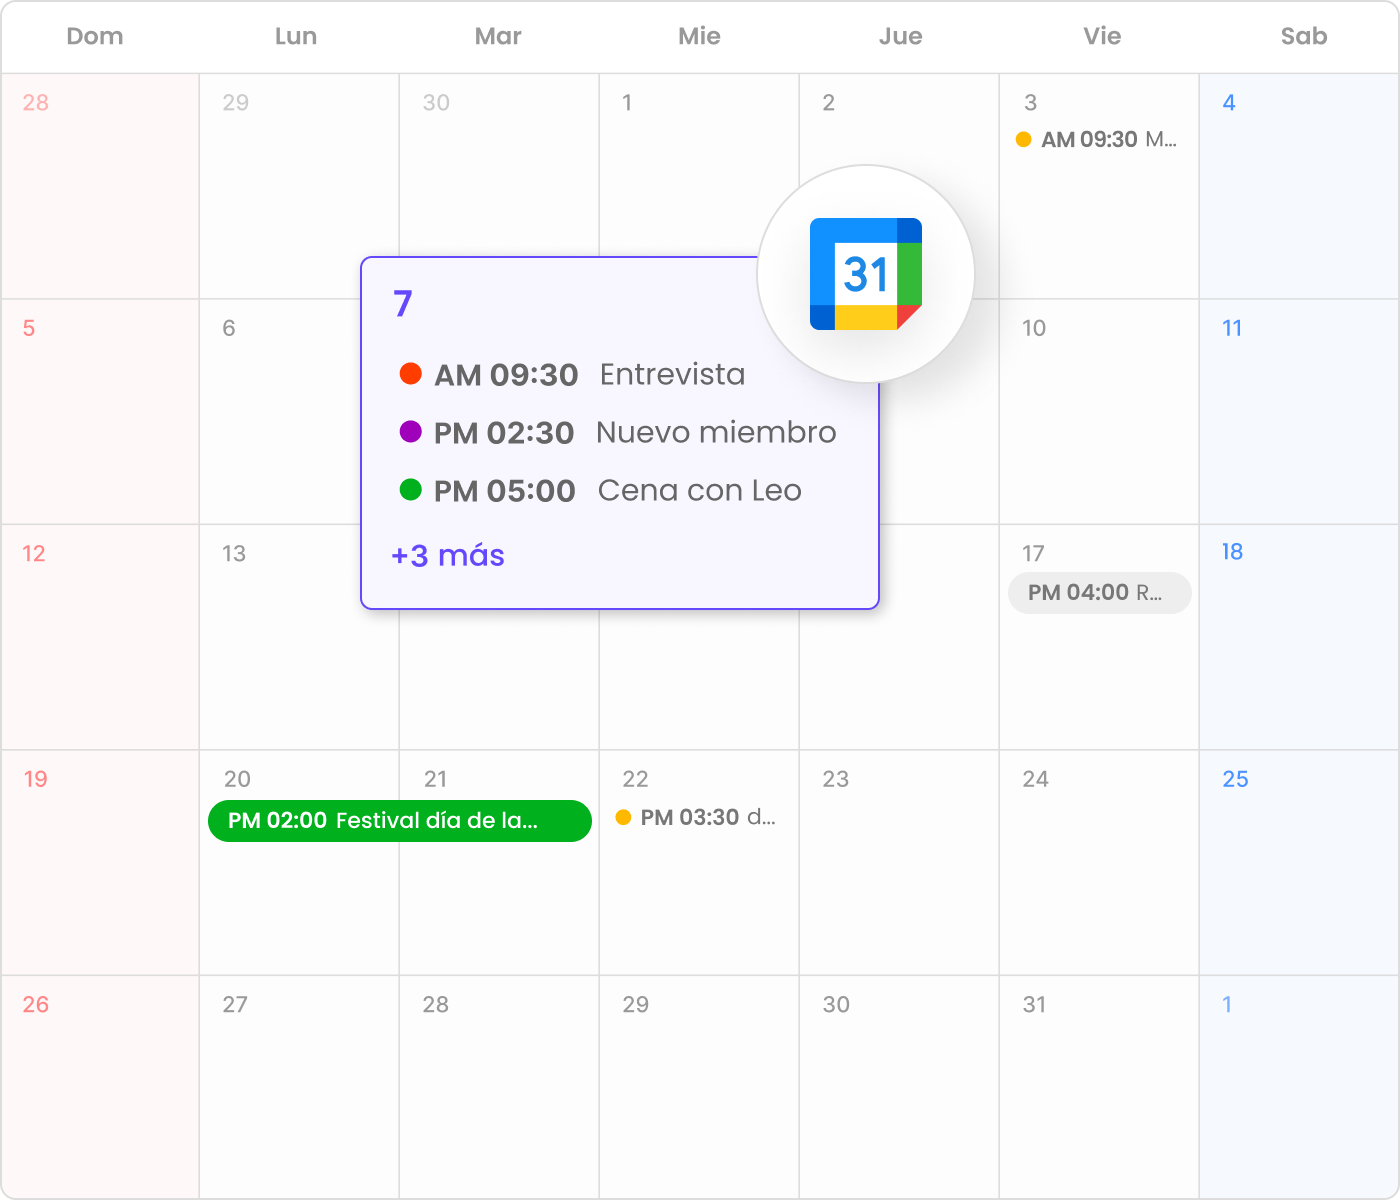Select the Mie column header

tap(699, 37)
